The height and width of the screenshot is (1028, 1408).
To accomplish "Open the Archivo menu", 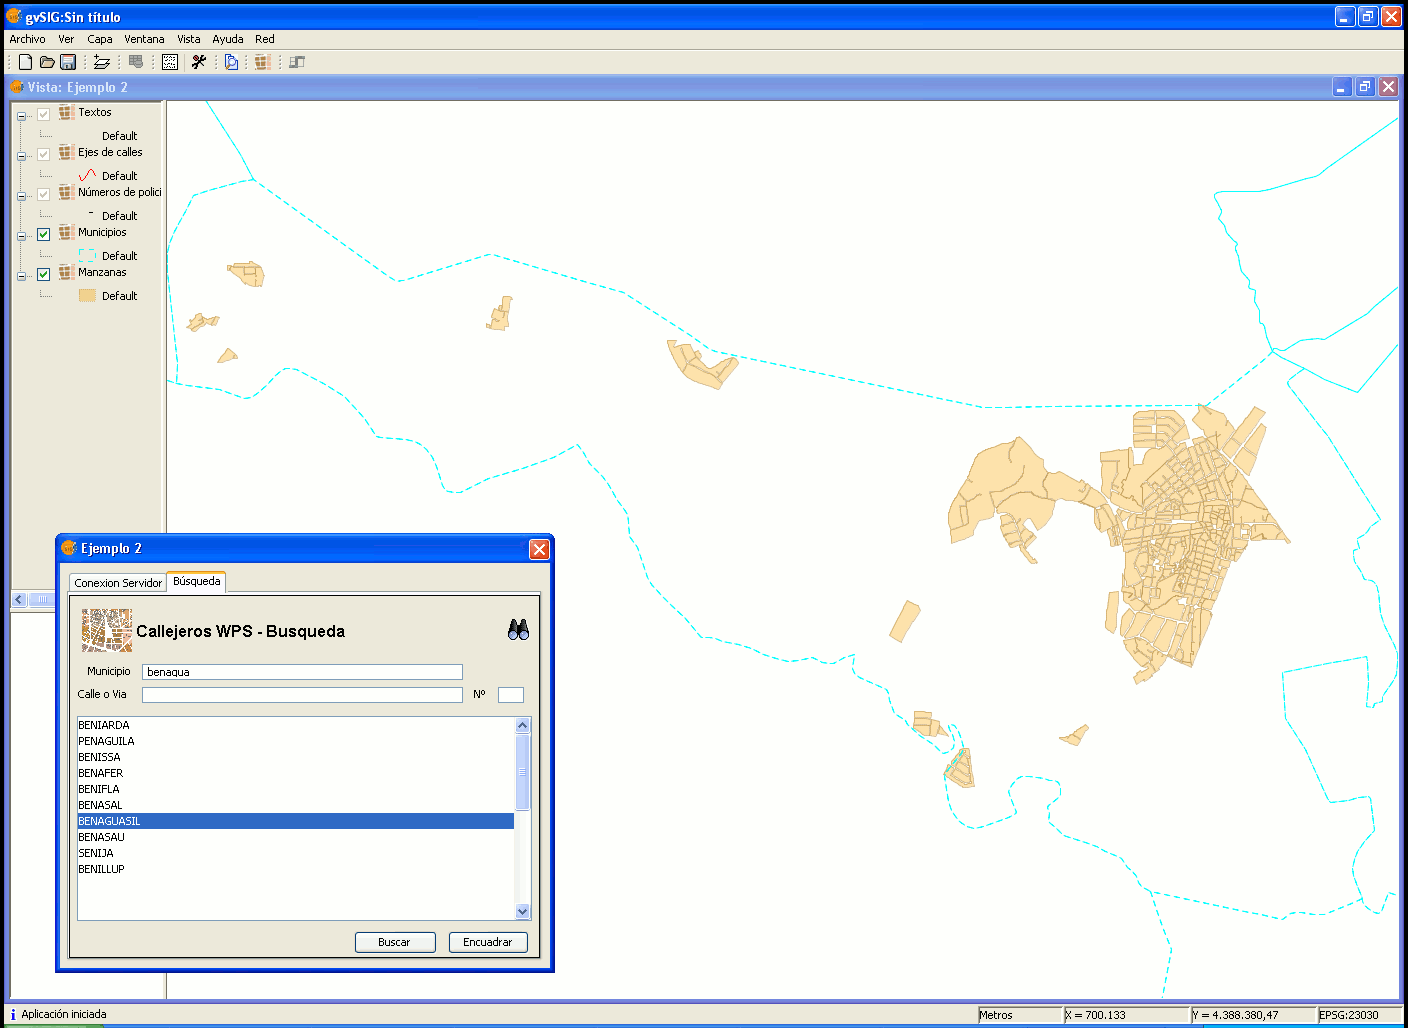I will tap(27, 39).
